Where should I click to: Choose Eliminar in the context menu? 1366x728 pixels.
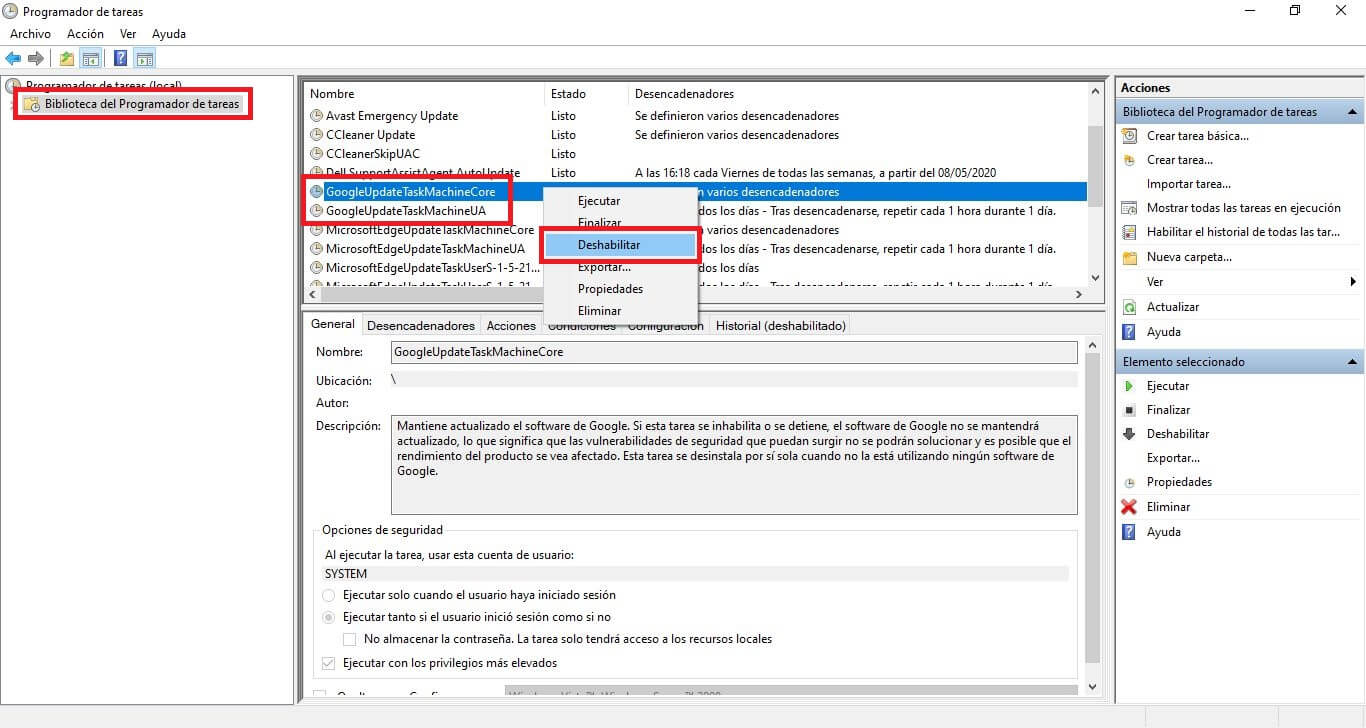click(619, 311)
